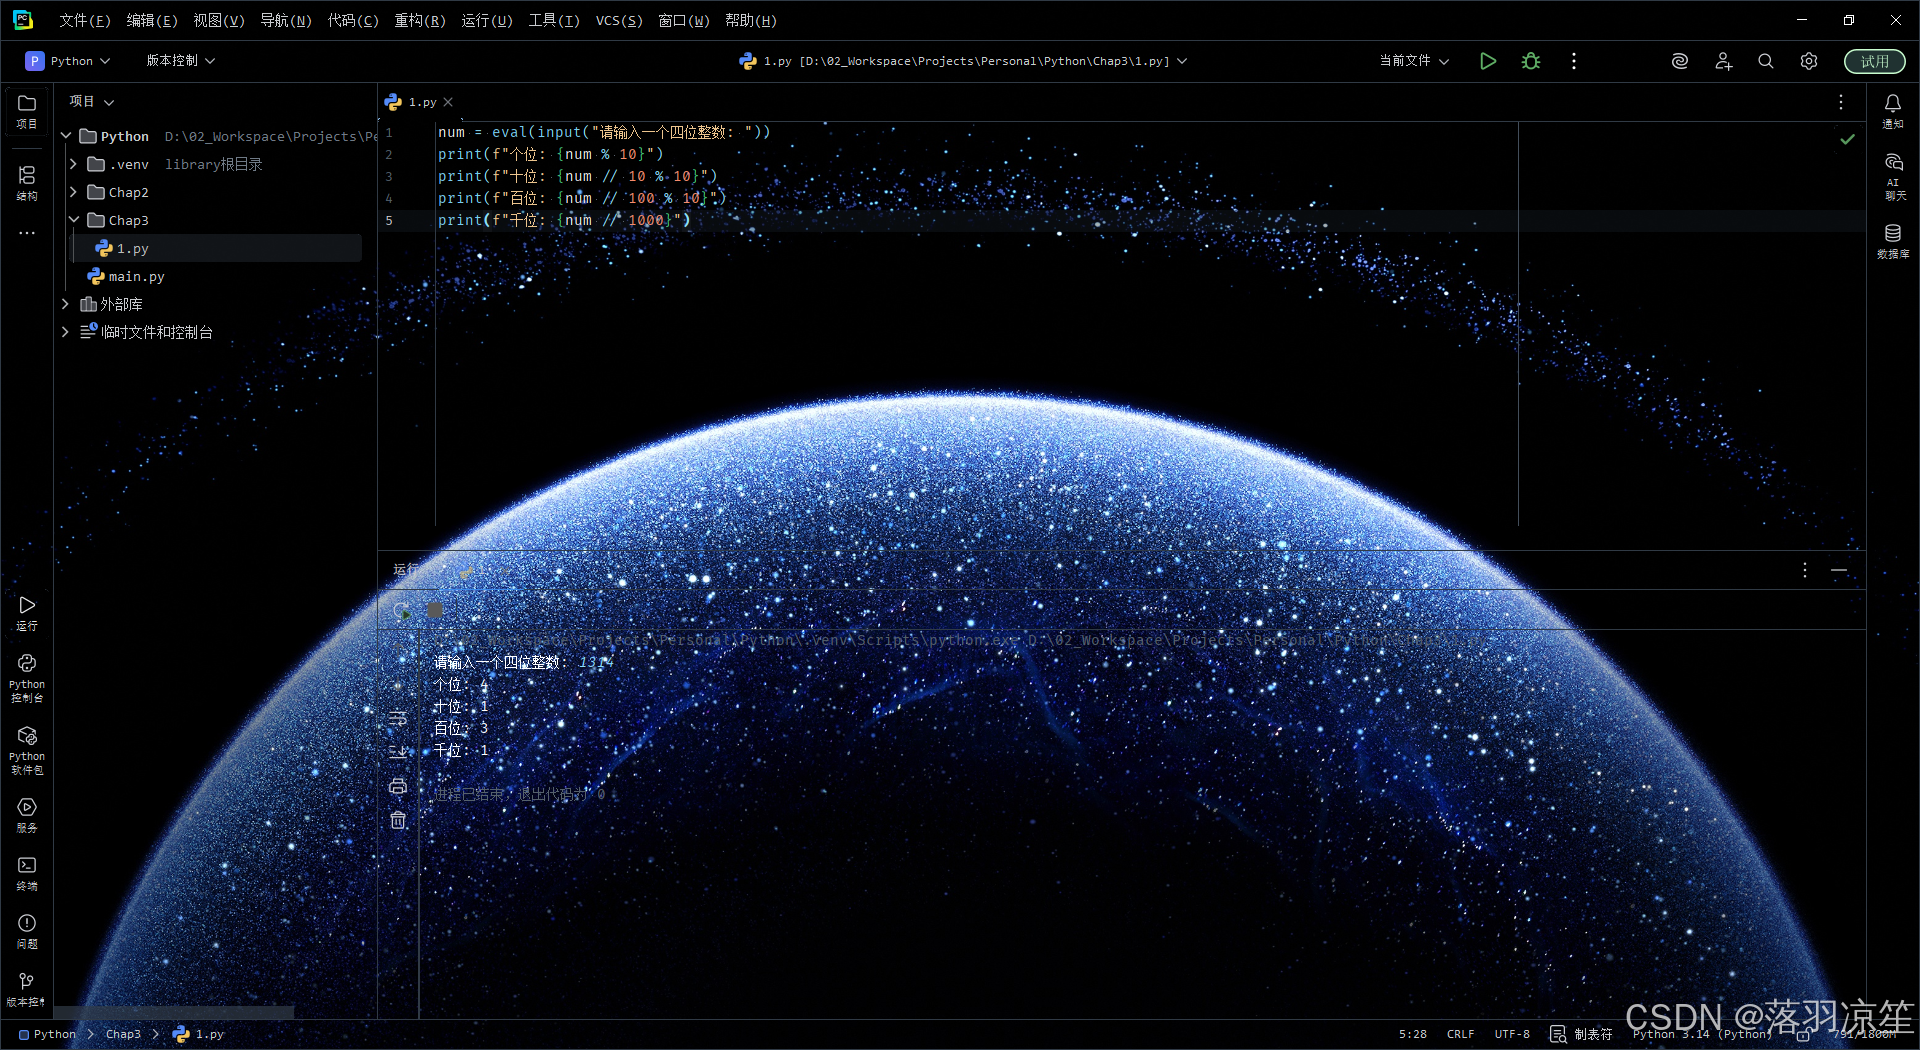Click the green inspection checkmark in editor

1847,139
